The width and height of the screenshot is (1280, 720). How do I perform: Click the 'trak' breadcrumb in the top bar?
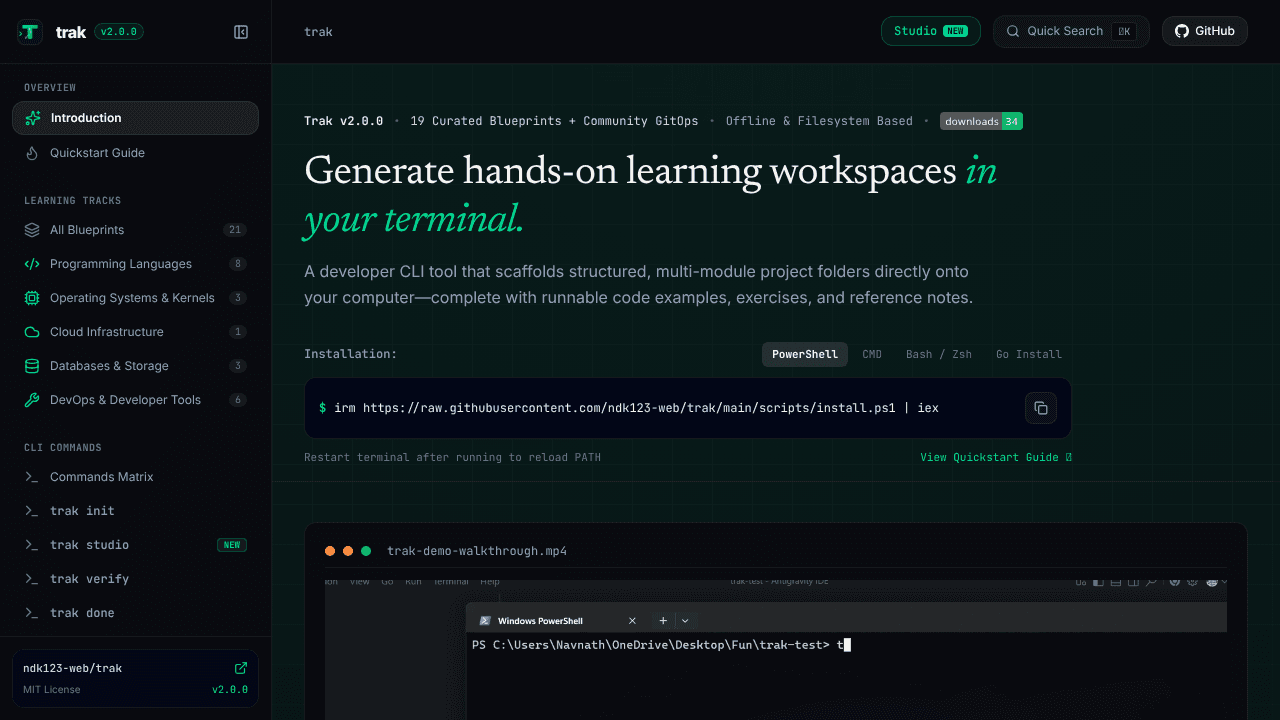318,32
